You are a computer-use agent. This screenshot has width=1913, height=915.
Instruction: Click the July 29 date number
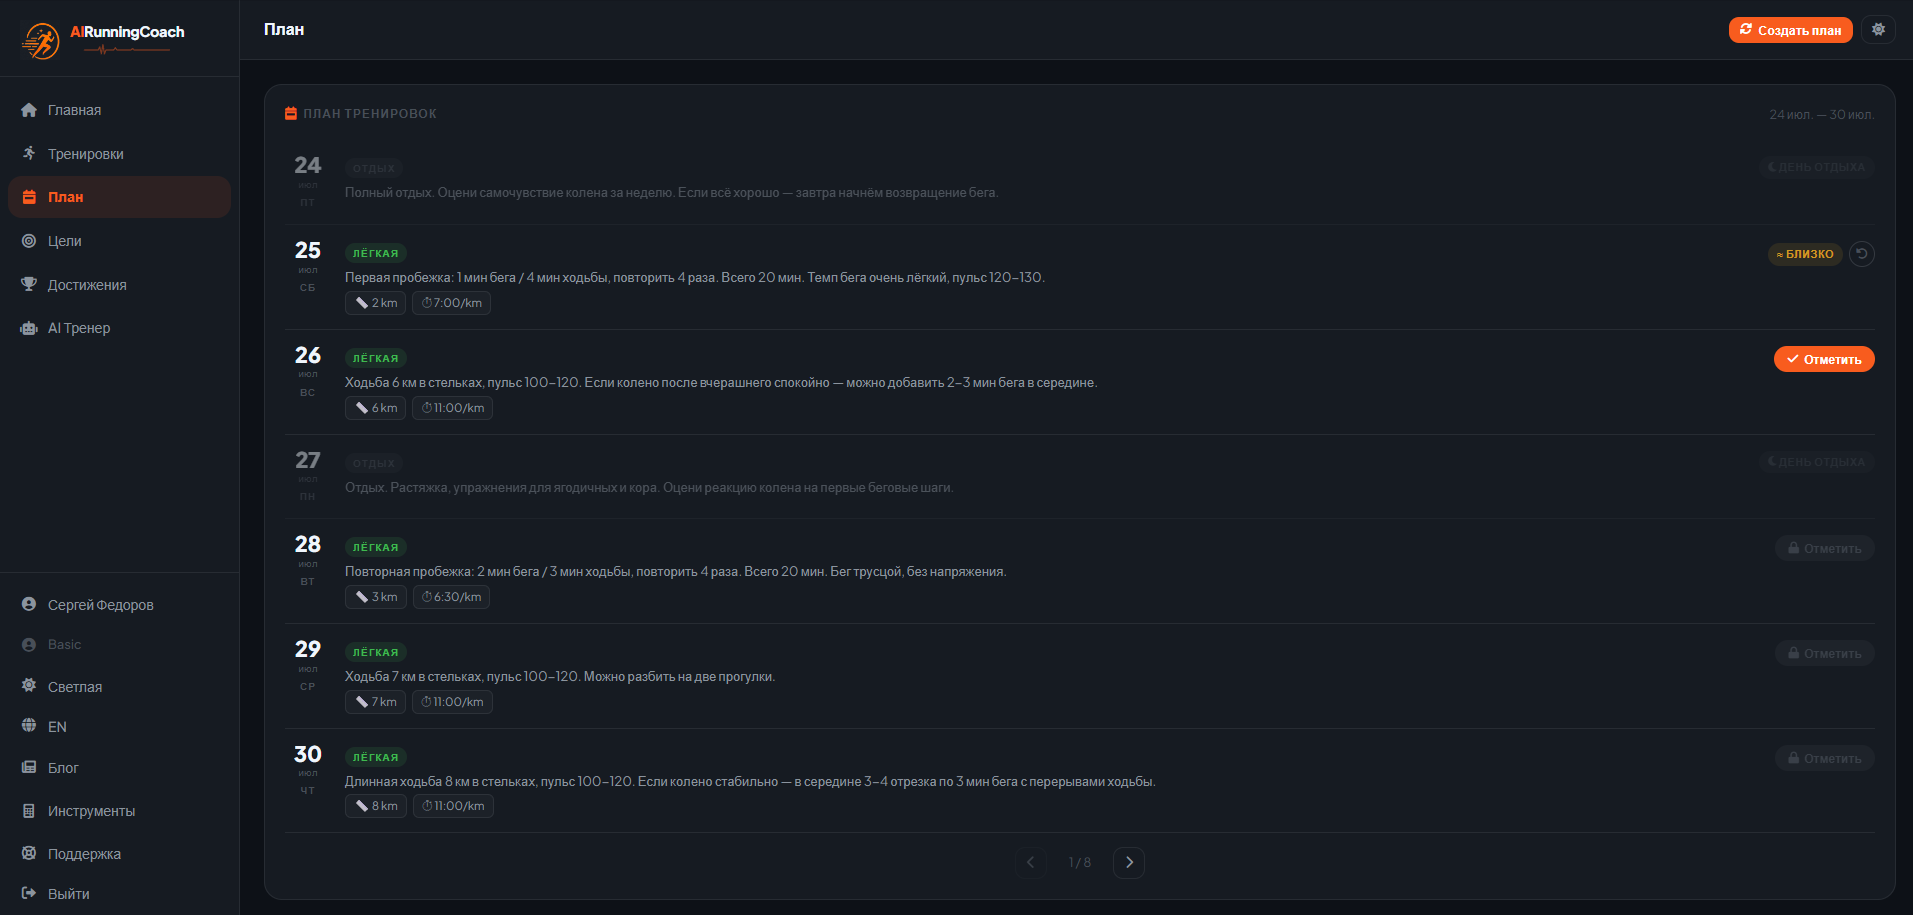point(308,649)
